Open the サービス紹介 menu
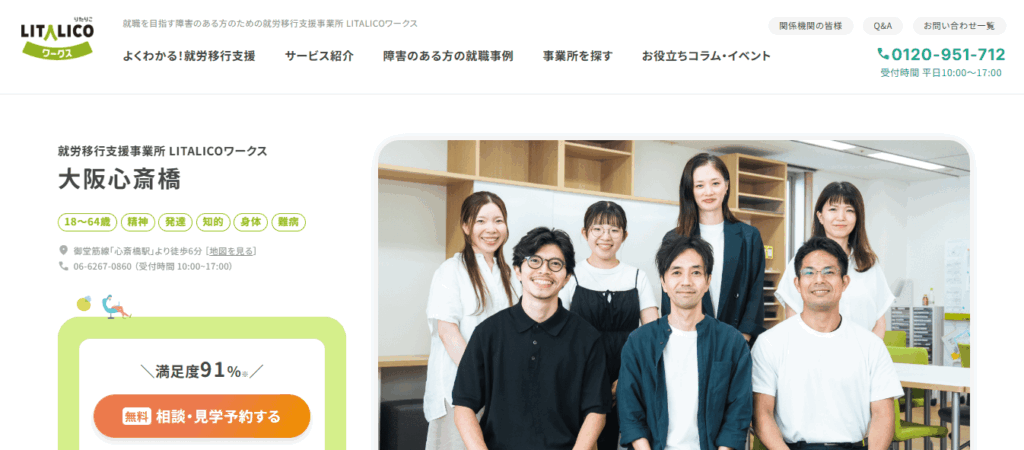This screenshot has height=450, width=1024. (x=319, y=56)
